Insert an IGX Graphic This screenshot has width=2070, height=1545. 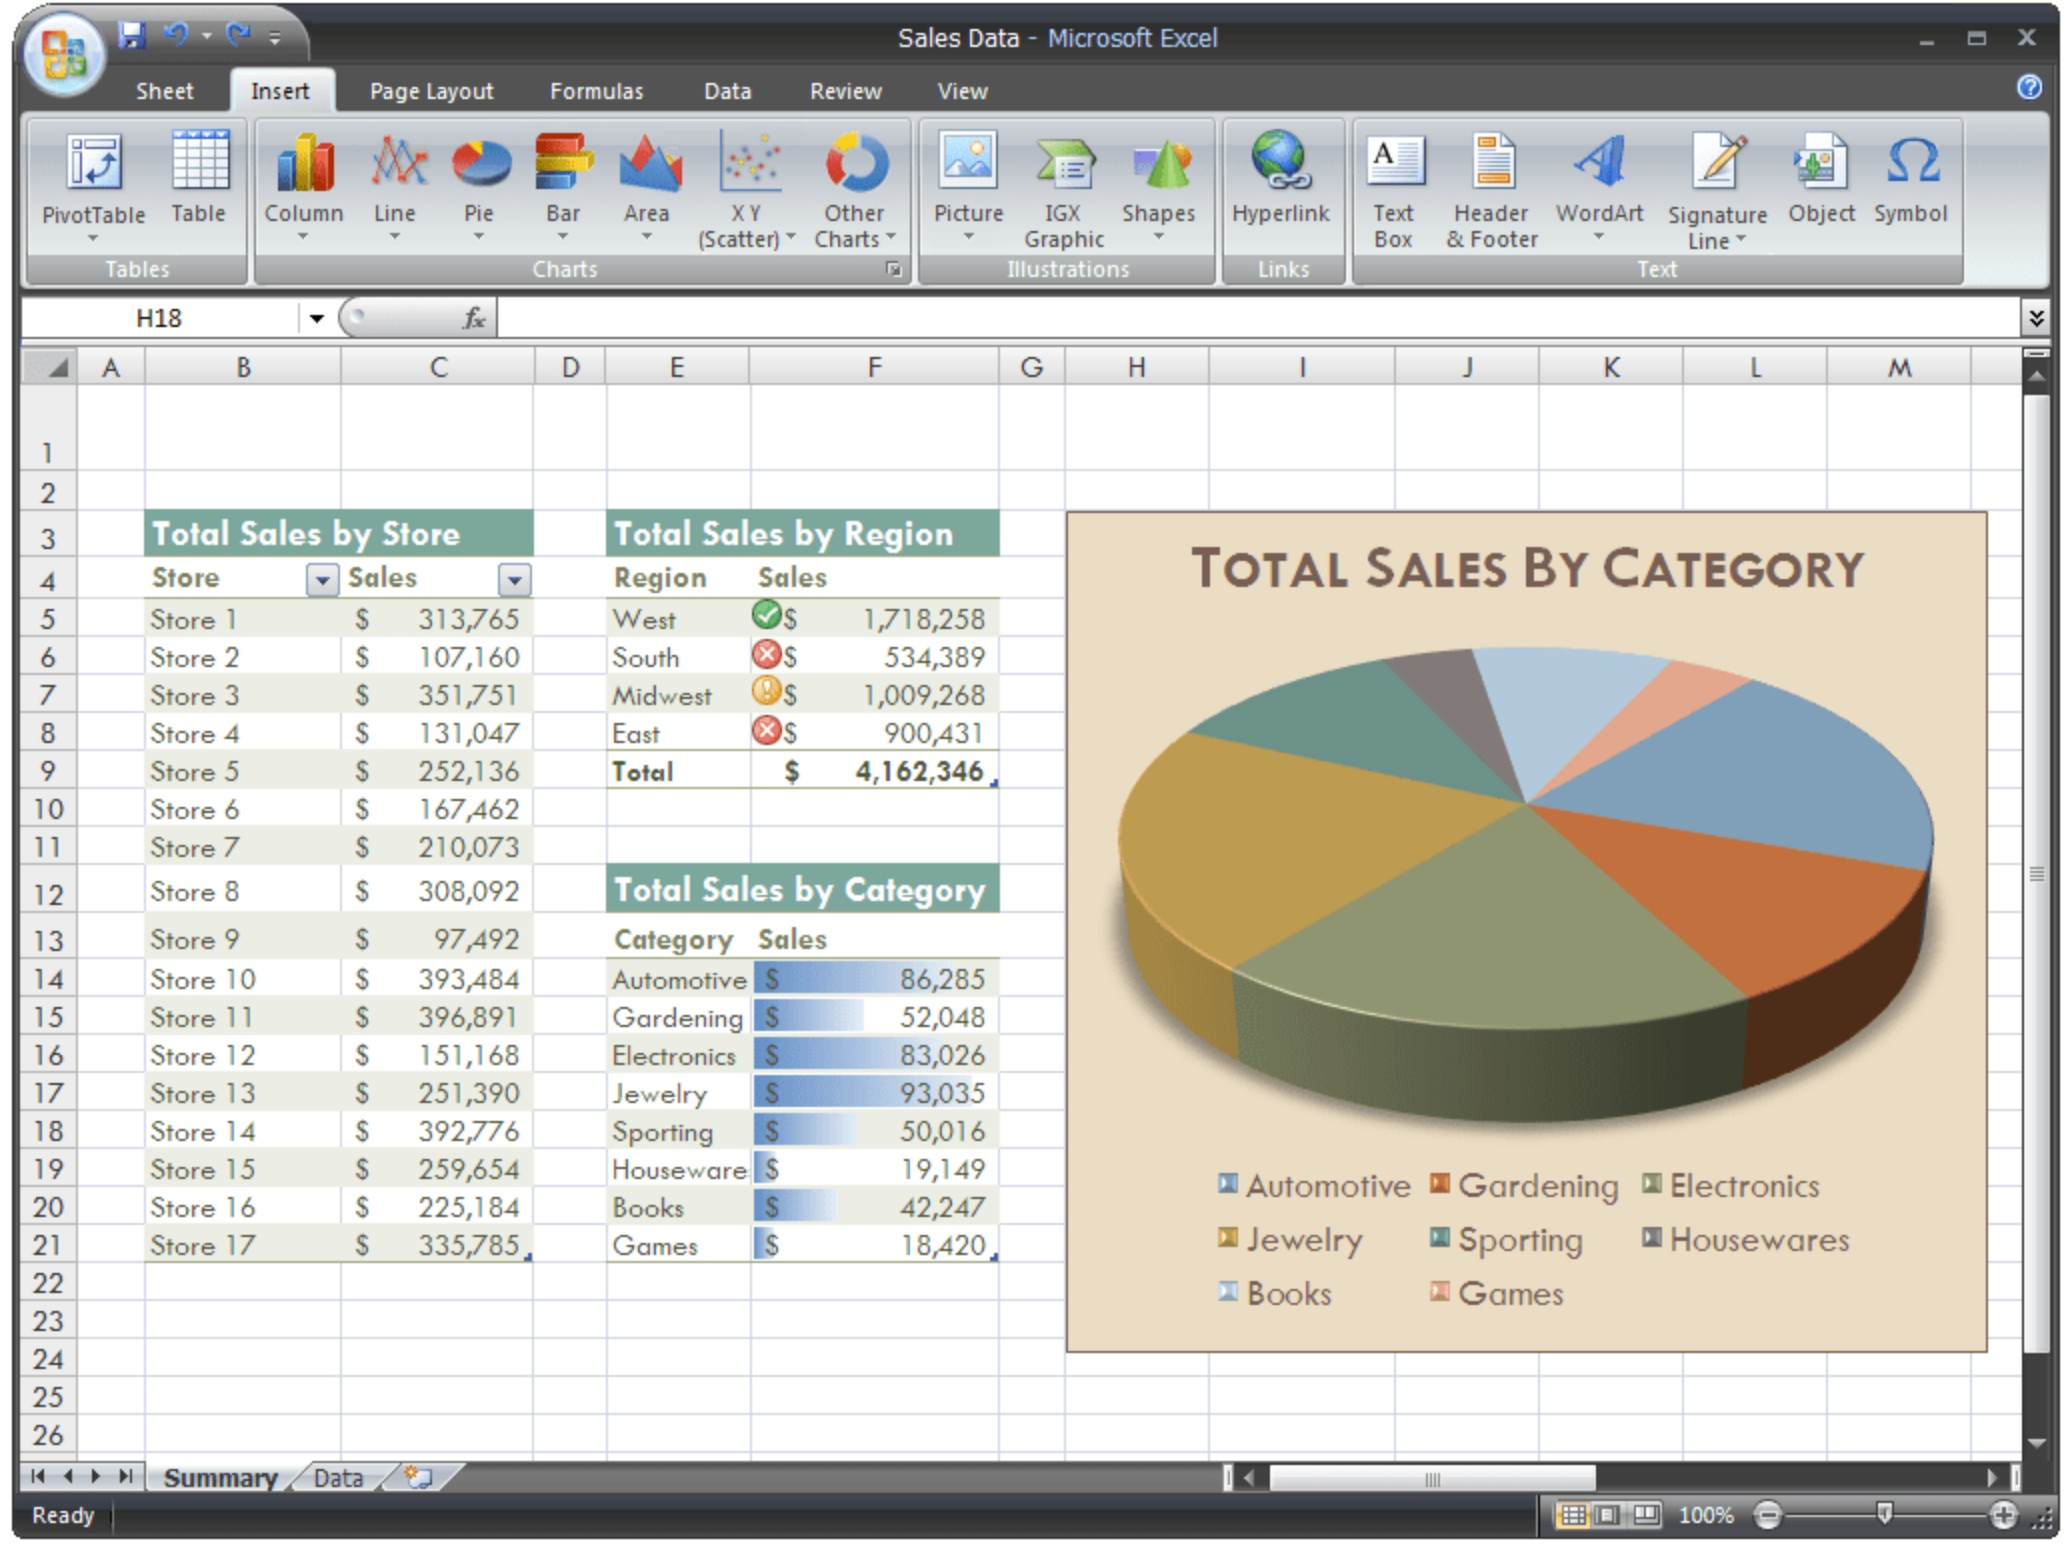point(1063,190)
